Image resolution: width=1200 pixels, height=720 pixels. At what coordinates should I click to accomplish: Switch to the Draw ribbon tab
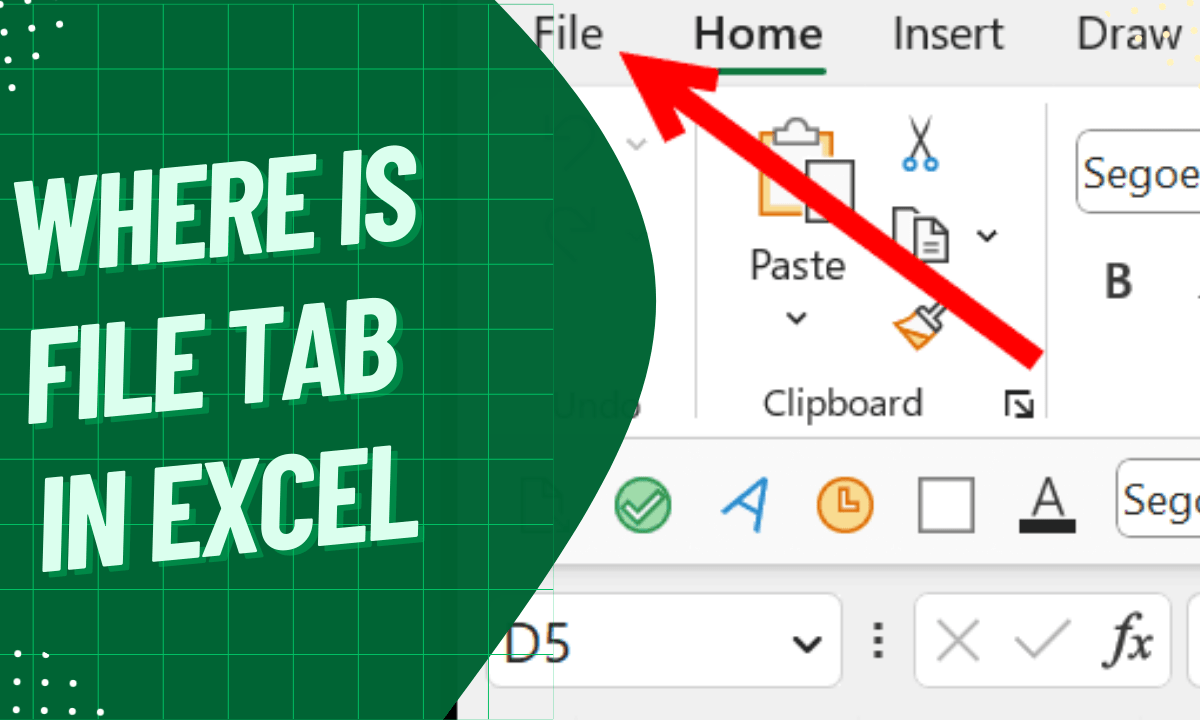coord(1129,35)
